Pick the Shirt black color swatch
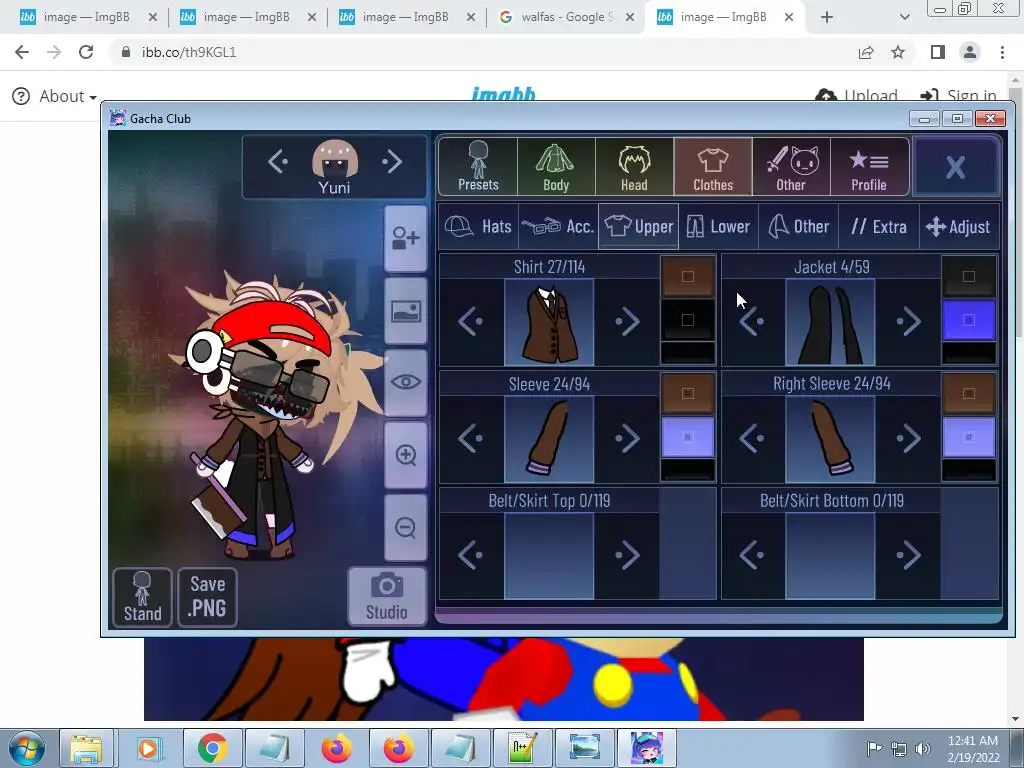Image resolution: width=1024 pixels, height=768 pixels. (x=688, y=320)
